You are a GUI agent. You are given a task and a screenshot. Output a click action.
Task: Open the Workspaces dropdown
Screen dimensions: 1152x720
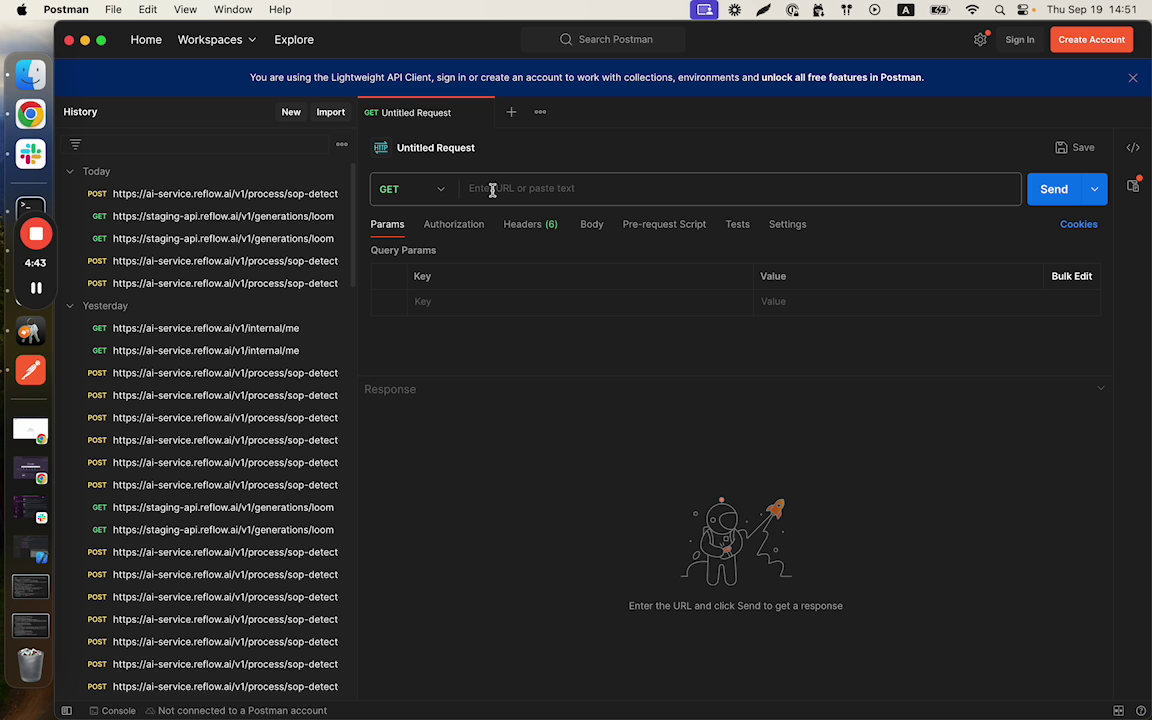[x=217, y=40]
